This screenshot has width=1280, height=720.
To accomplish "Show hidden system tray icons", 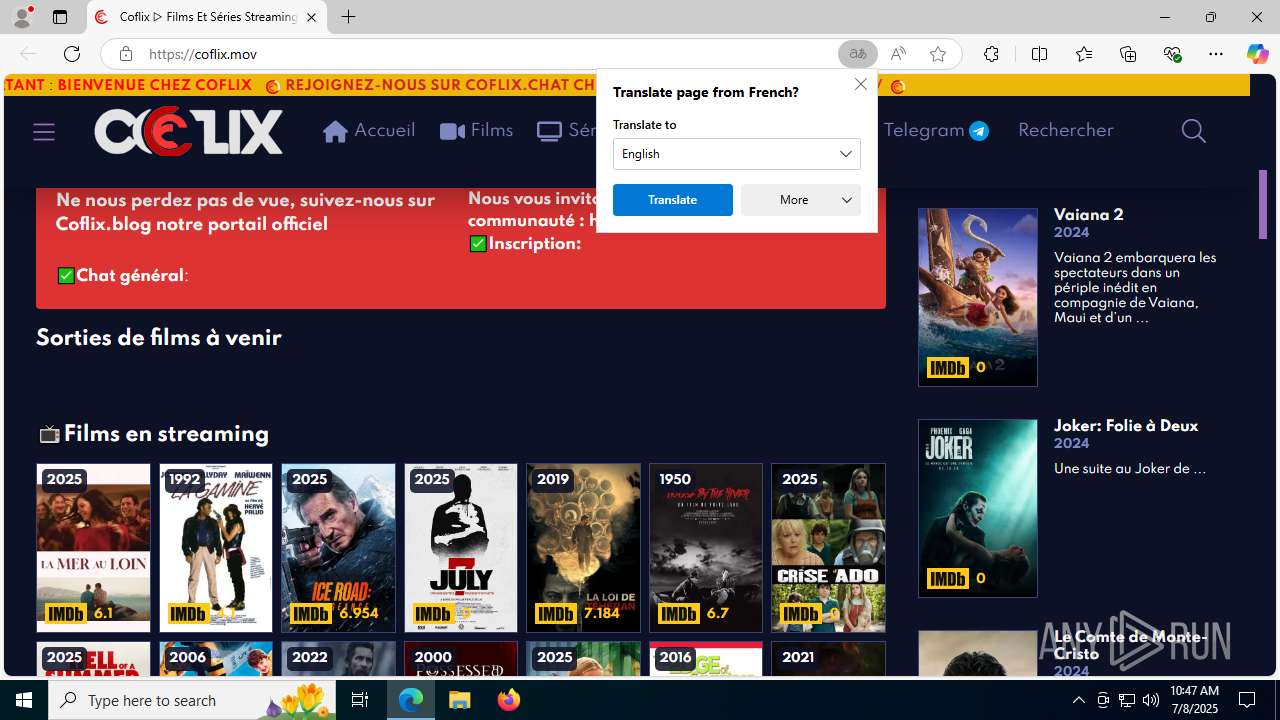I will pos(1078,700).
